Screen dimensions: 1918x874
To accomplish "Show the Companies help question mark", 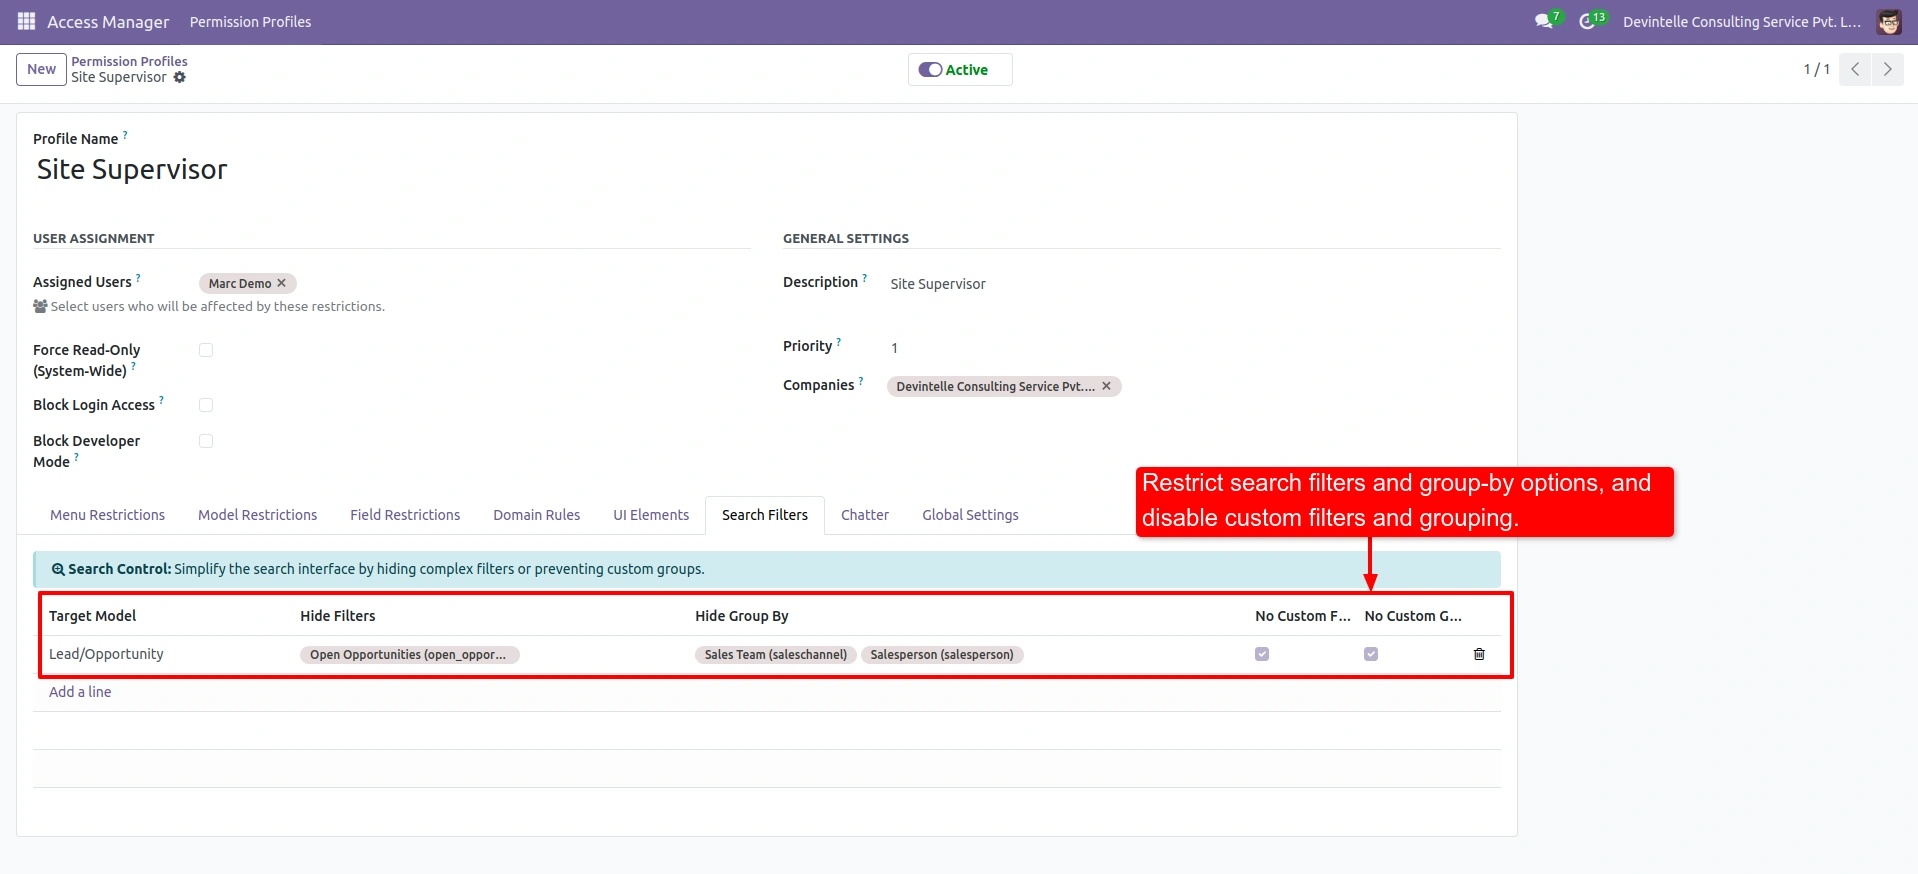I will [x=860, y=380].
